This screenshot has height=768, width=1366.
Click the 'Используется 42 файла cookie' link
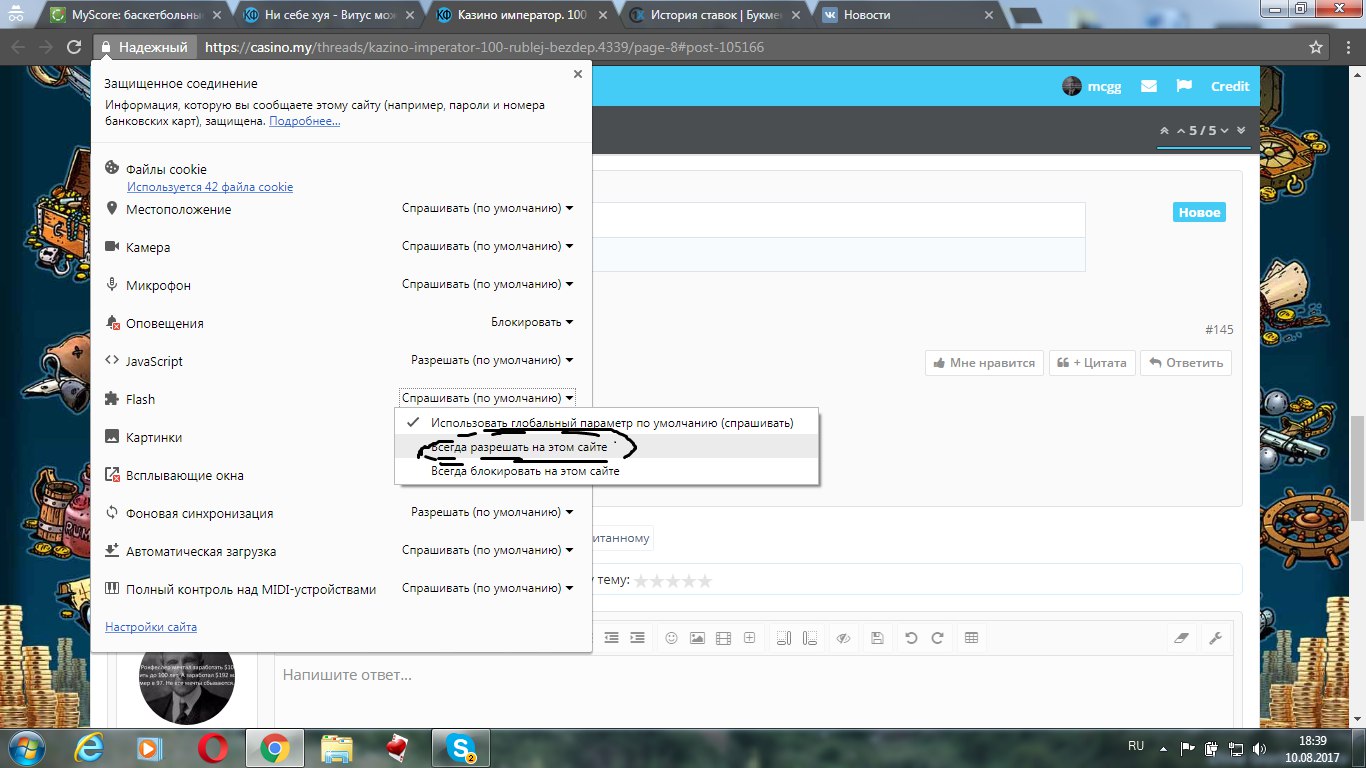[x=210, y=187]
